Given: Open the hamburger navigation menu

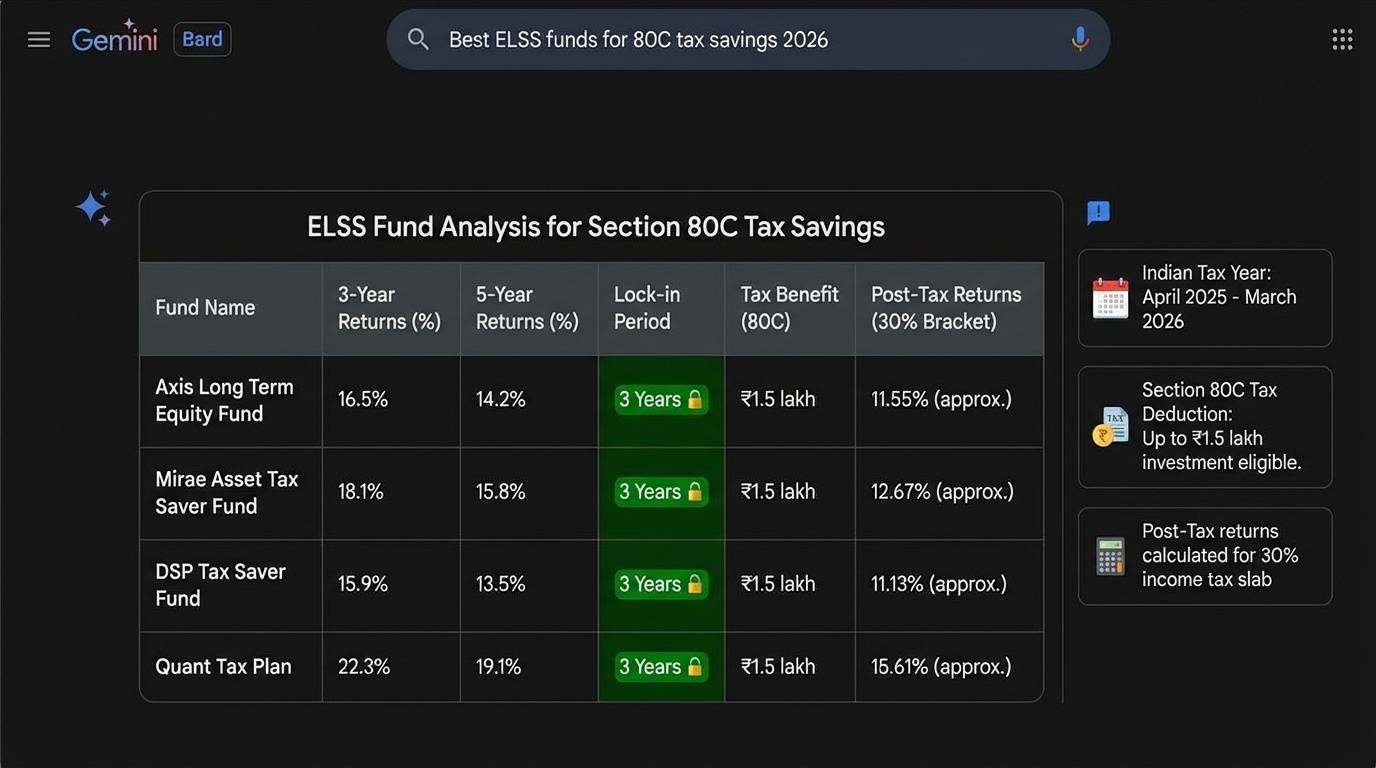Looking at the screenshot, I should [38, 39].
